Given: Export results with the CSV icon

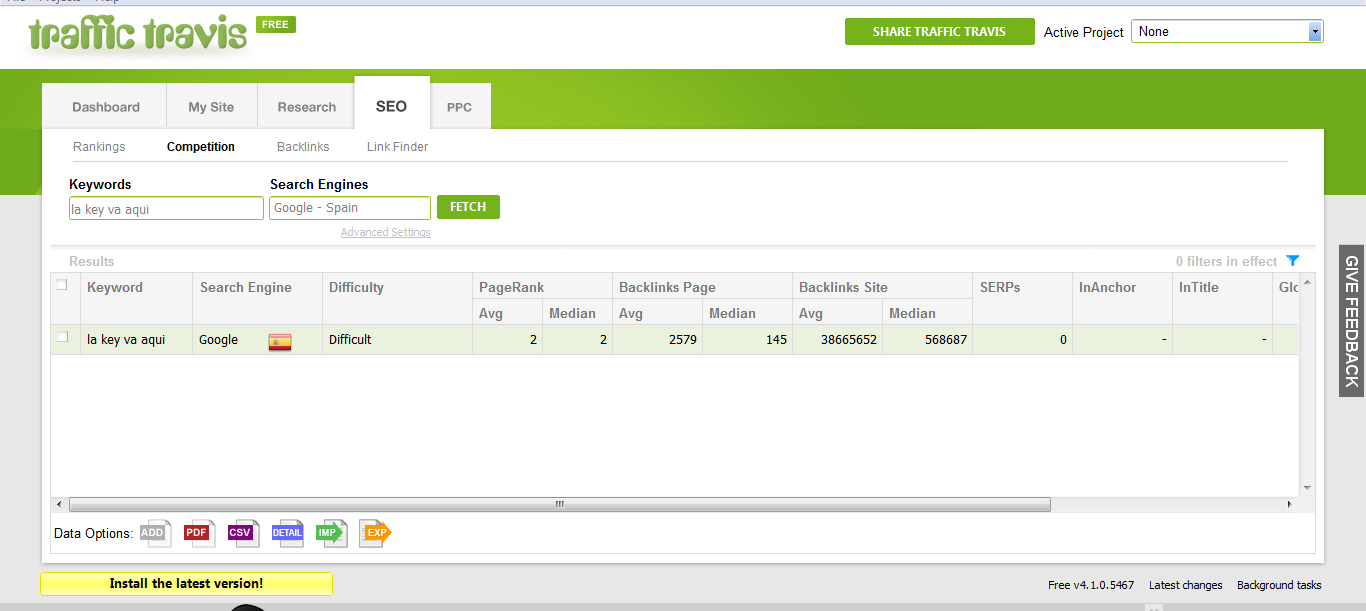Looking at the screenshot, I should click(x=243, y=533).
